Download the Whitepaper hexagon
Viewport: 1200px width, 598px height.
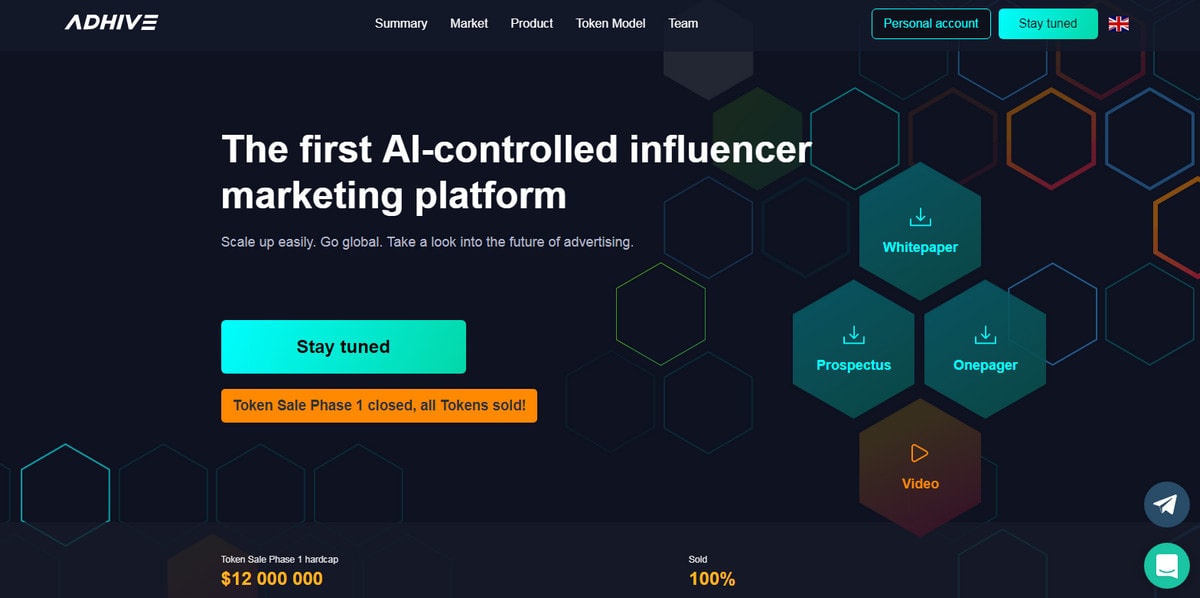(920, 231)
